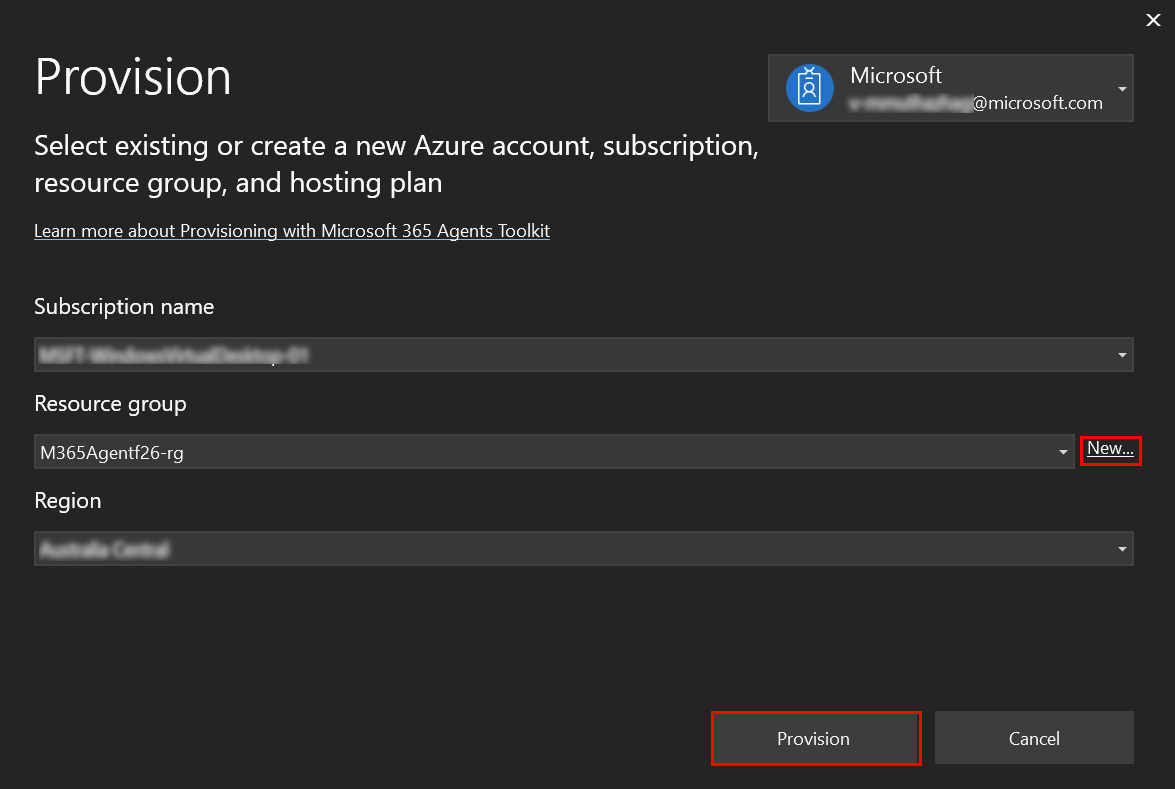Expand the Region dropdown arrow
Image resolution: width=1175 pixels, height=789 pixels.
click(1122, 549)
